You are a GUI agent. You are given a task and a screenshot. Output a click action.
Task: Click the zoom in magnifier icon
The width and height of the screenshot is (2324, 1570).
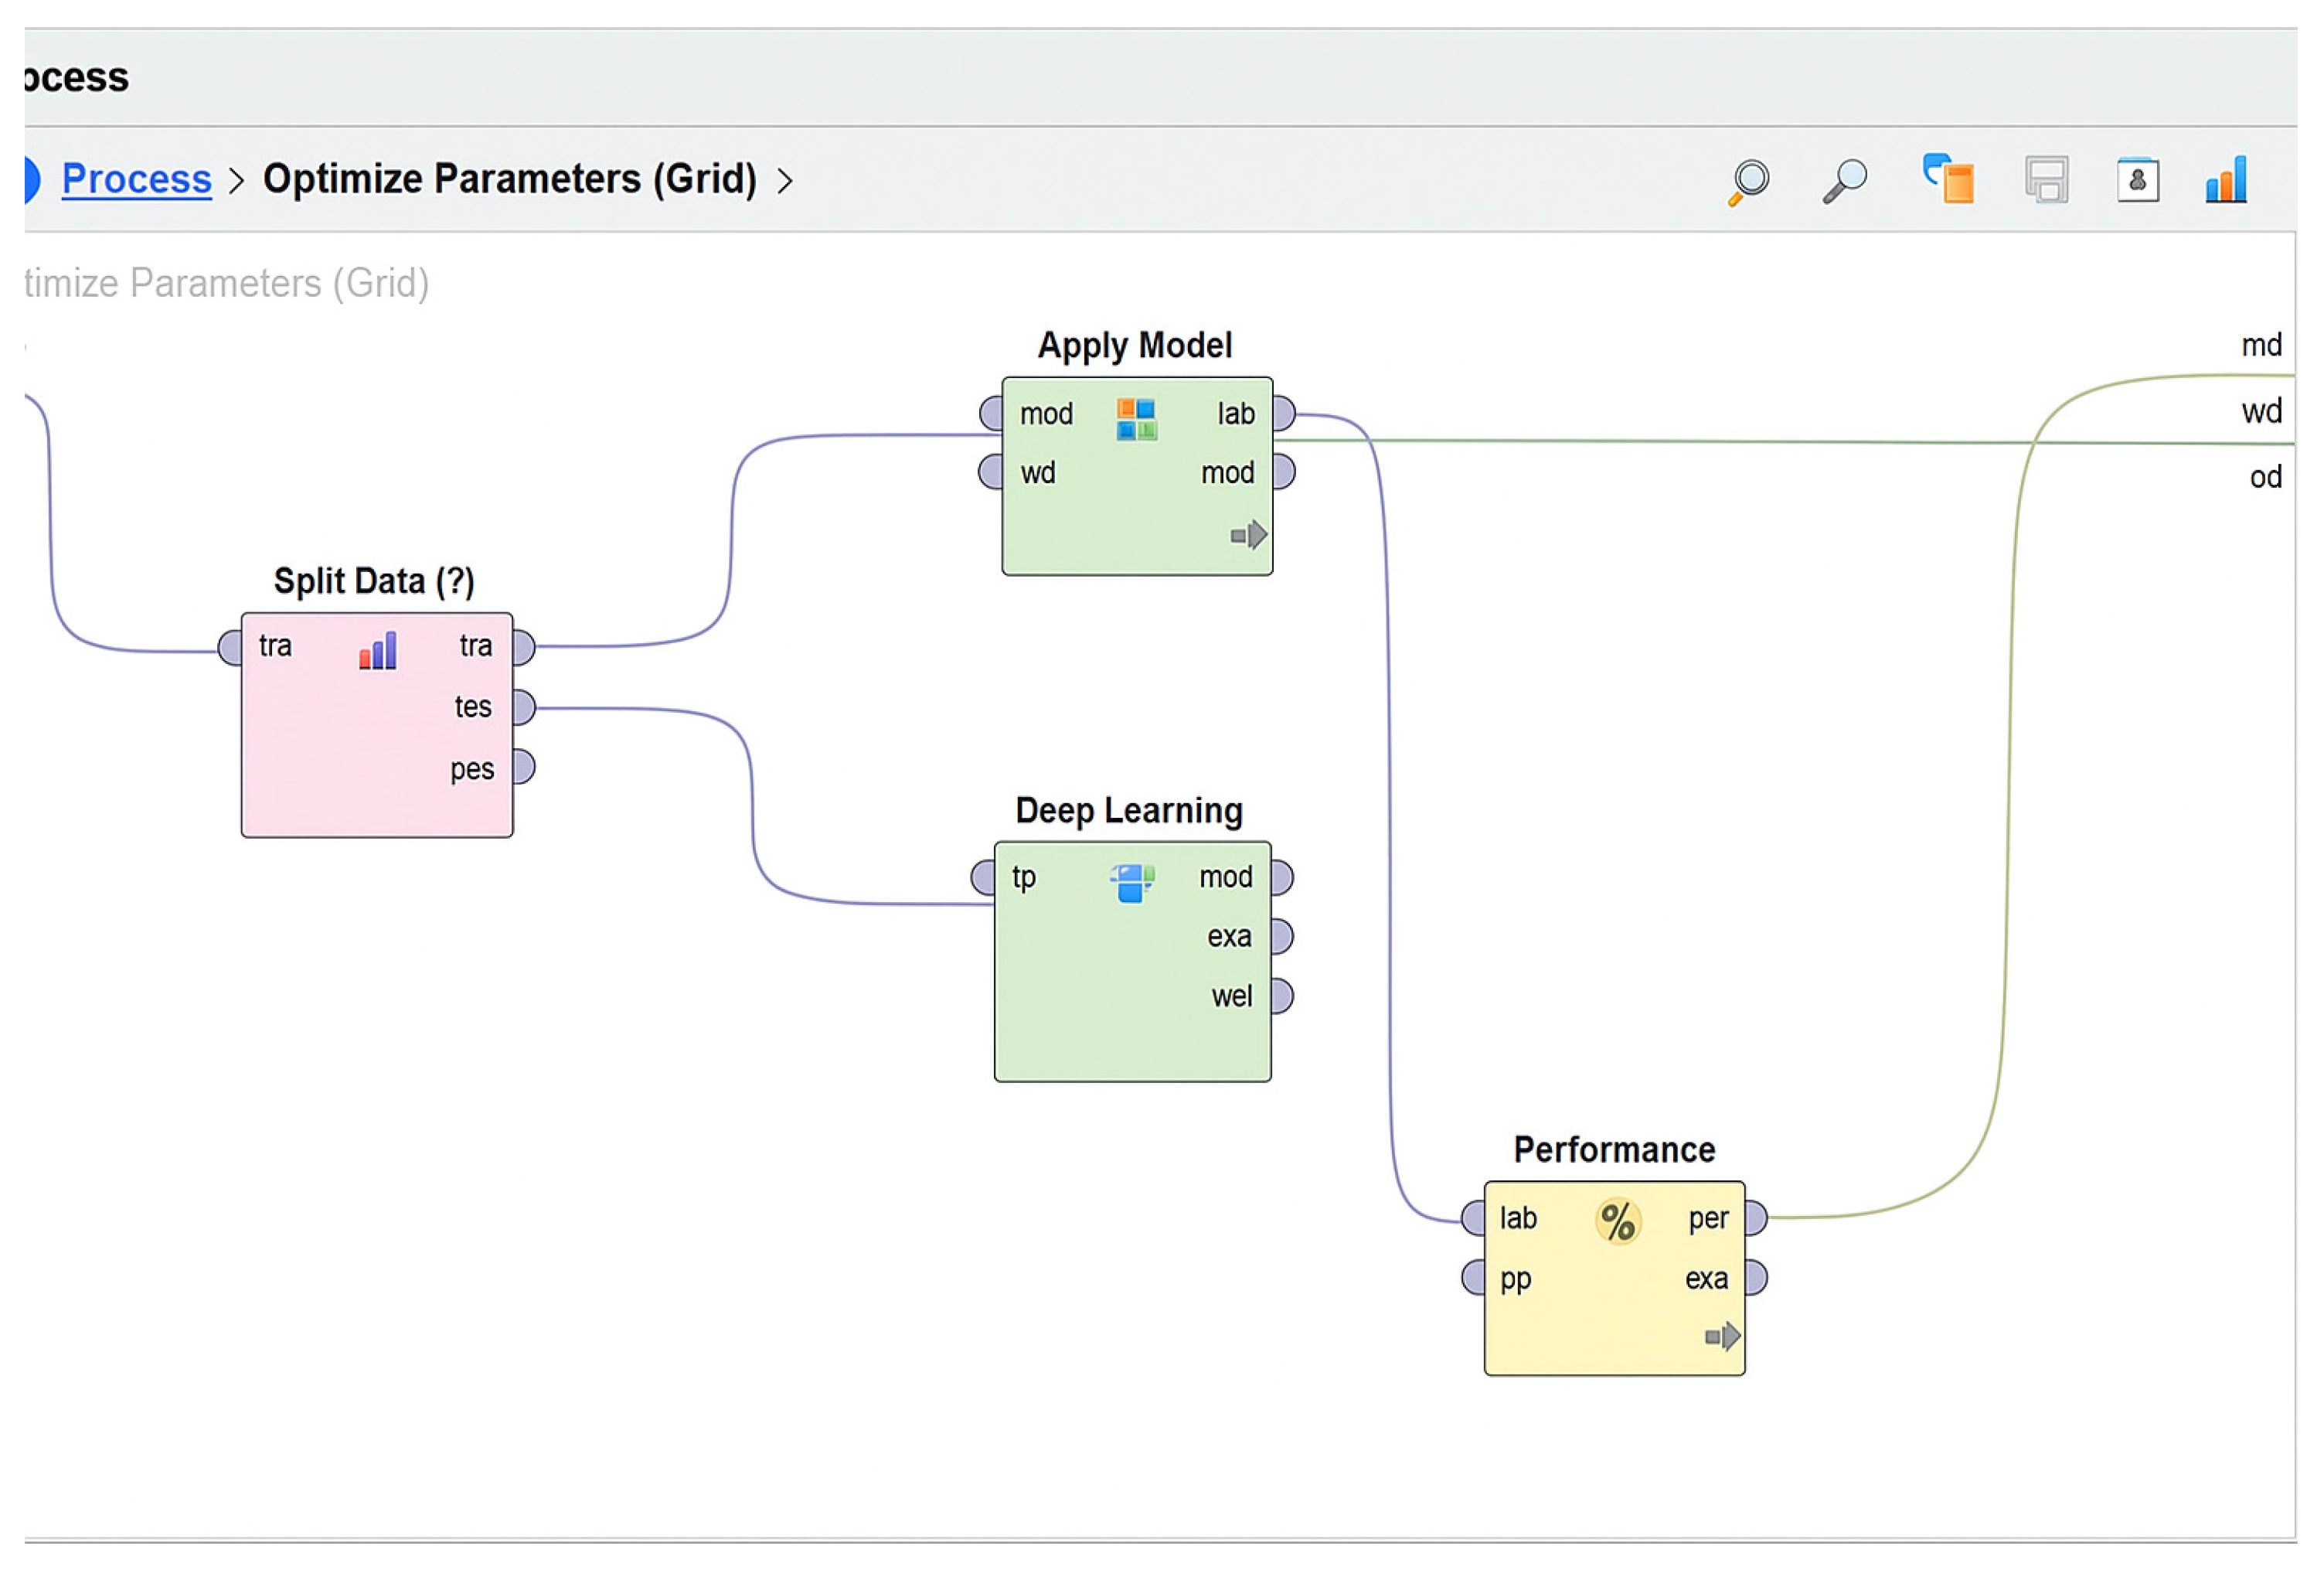[1749, 181]
